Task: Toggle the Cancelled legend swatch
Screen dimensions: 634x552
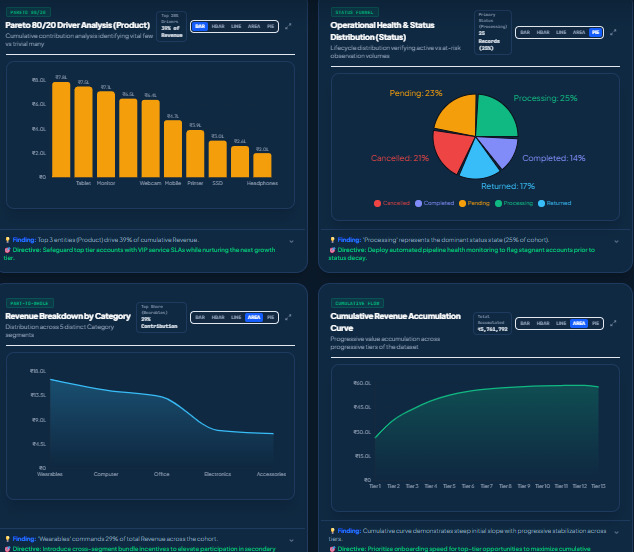Action: pos(377,203)
